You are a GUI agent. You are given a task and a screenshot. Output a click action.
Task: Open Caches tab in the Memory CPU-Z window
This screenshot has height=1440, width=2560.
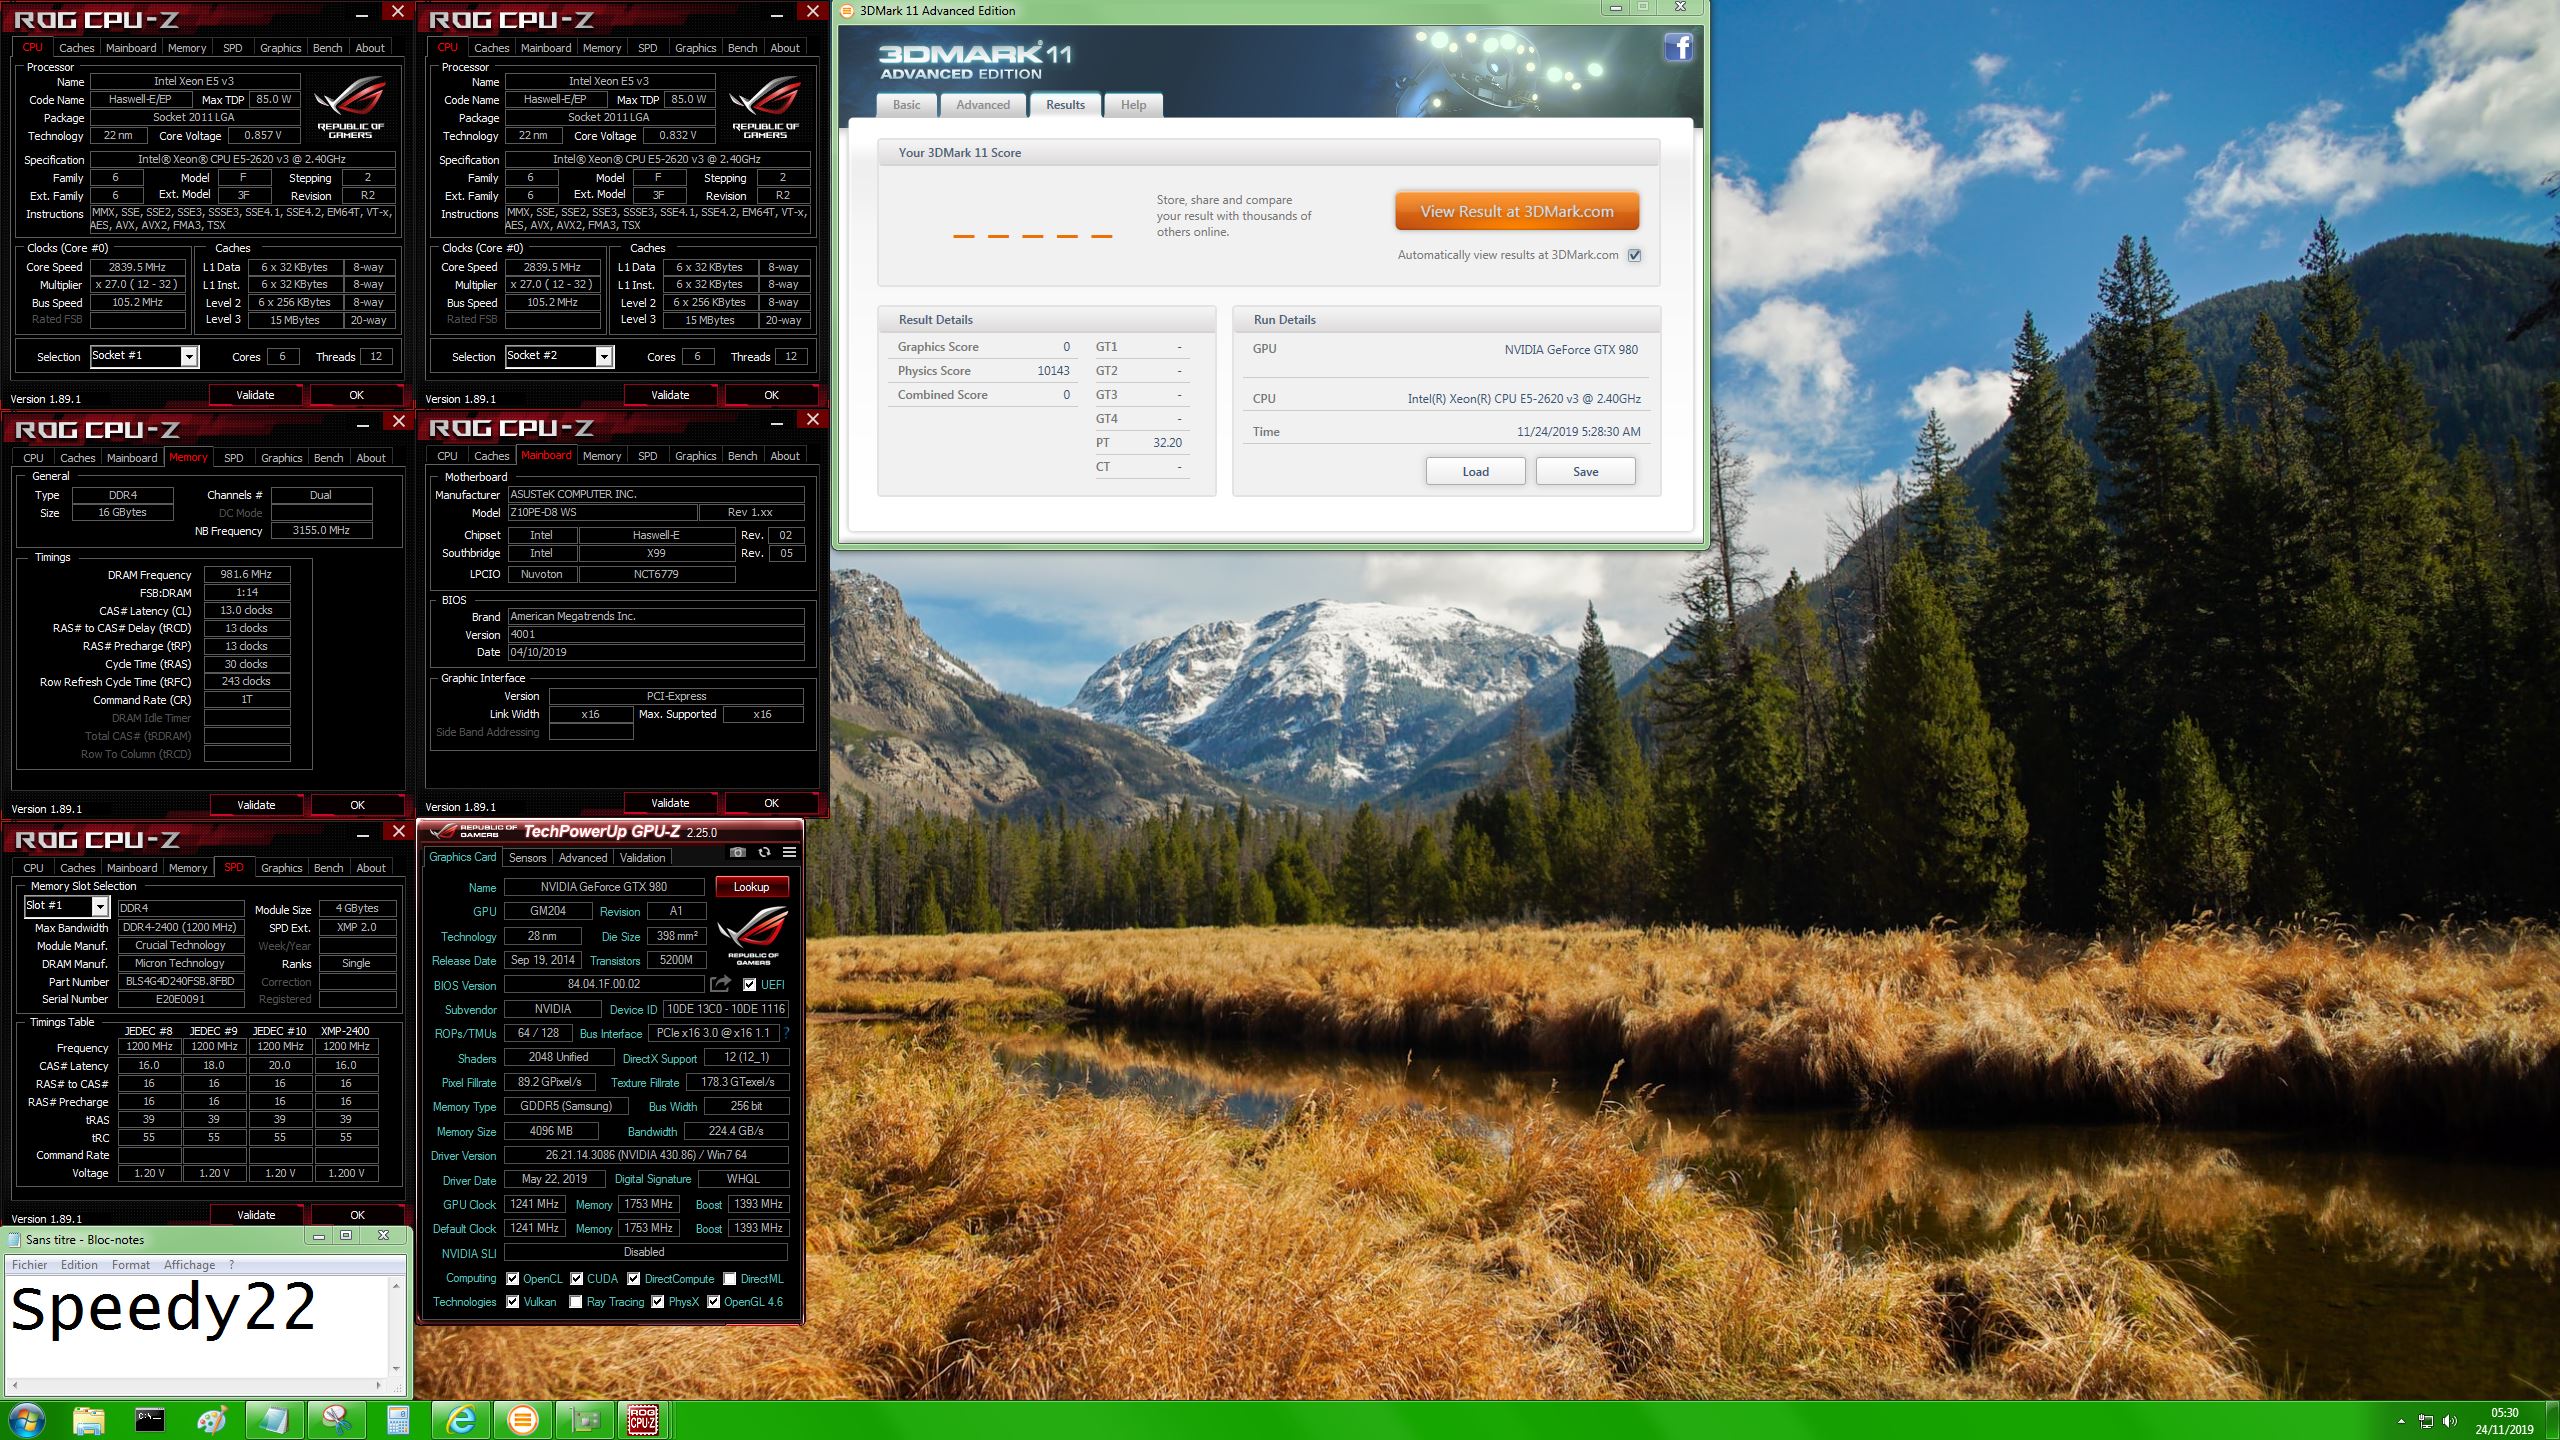click(78, 458)
